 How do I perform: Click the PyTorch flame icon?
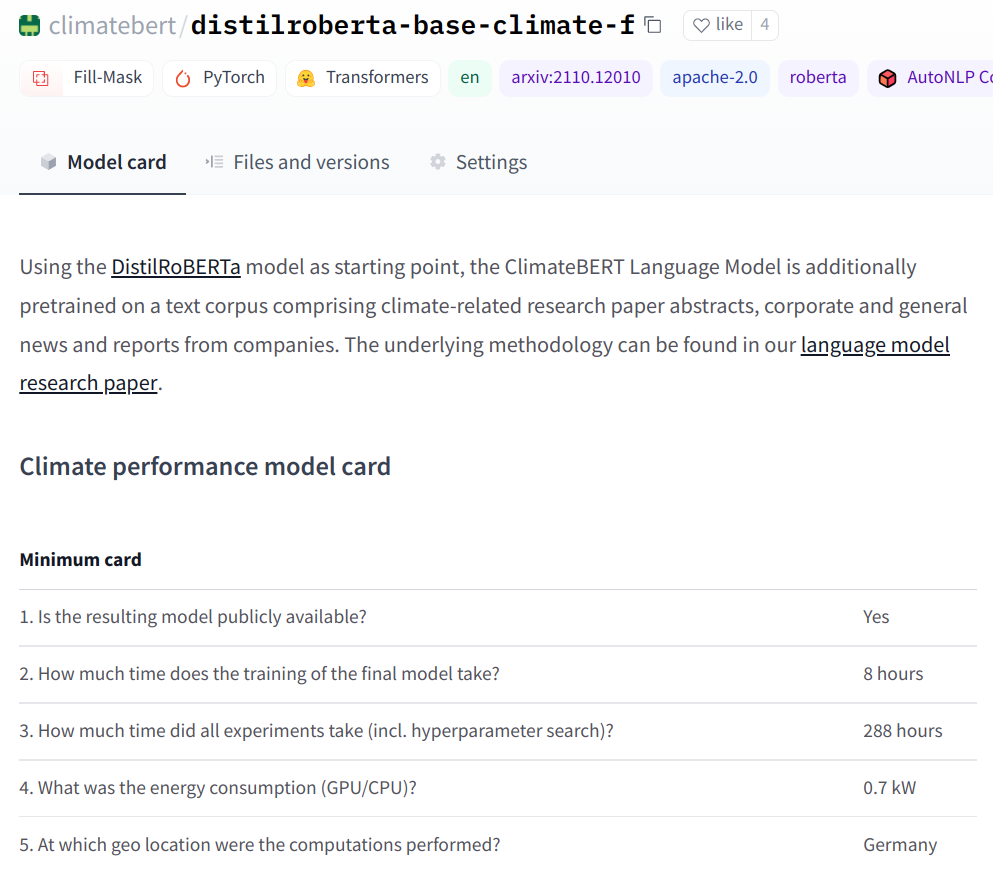(182, 78)
